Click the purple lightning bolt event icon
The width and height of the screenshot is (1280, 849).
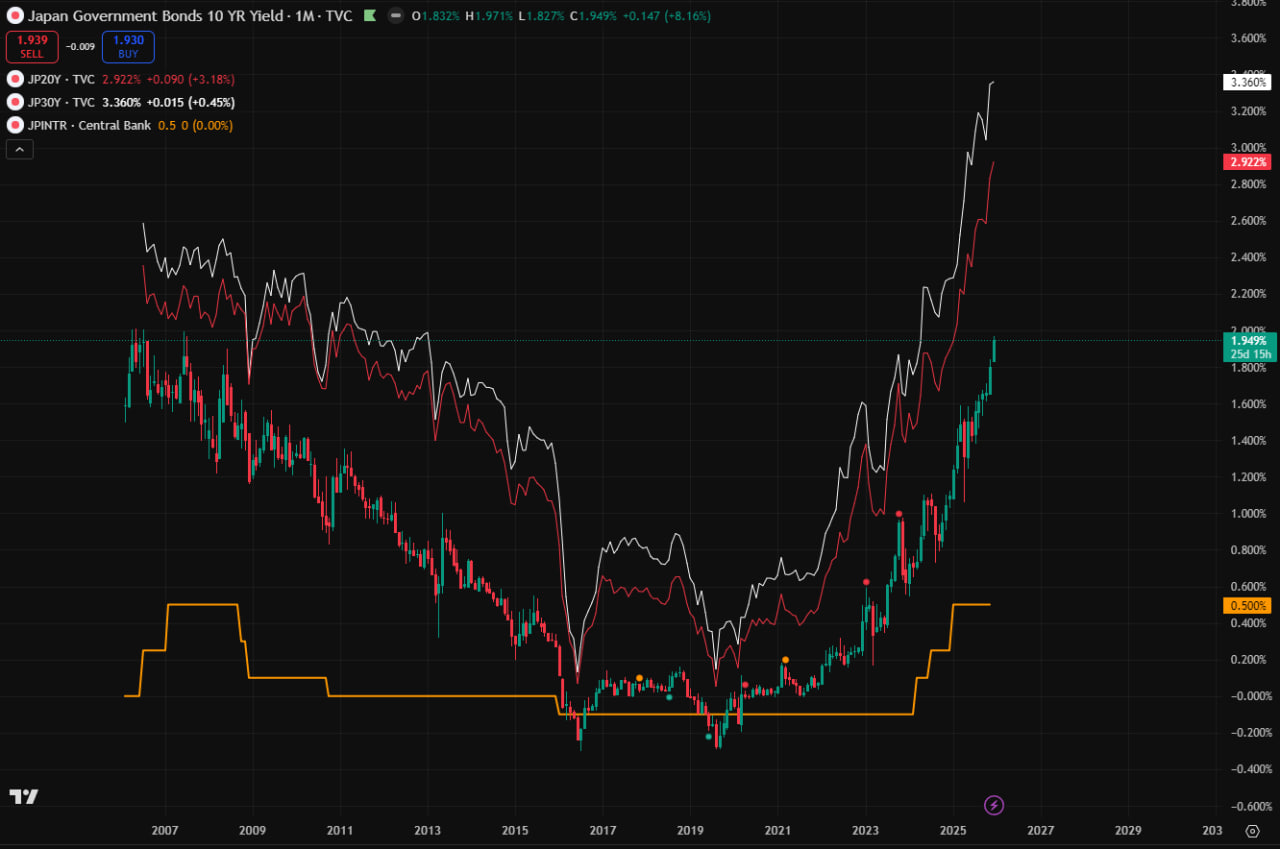coord(993,804)
